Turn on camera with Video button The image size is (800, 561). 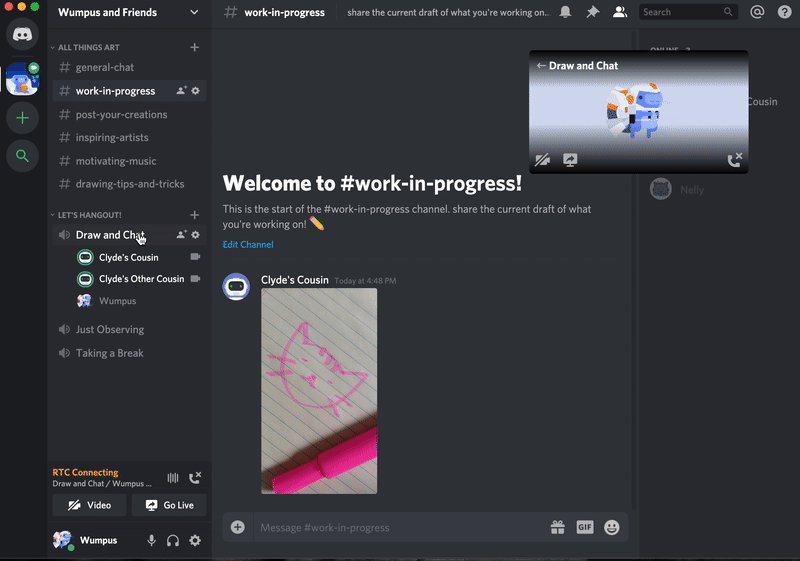tap(89, 505)
